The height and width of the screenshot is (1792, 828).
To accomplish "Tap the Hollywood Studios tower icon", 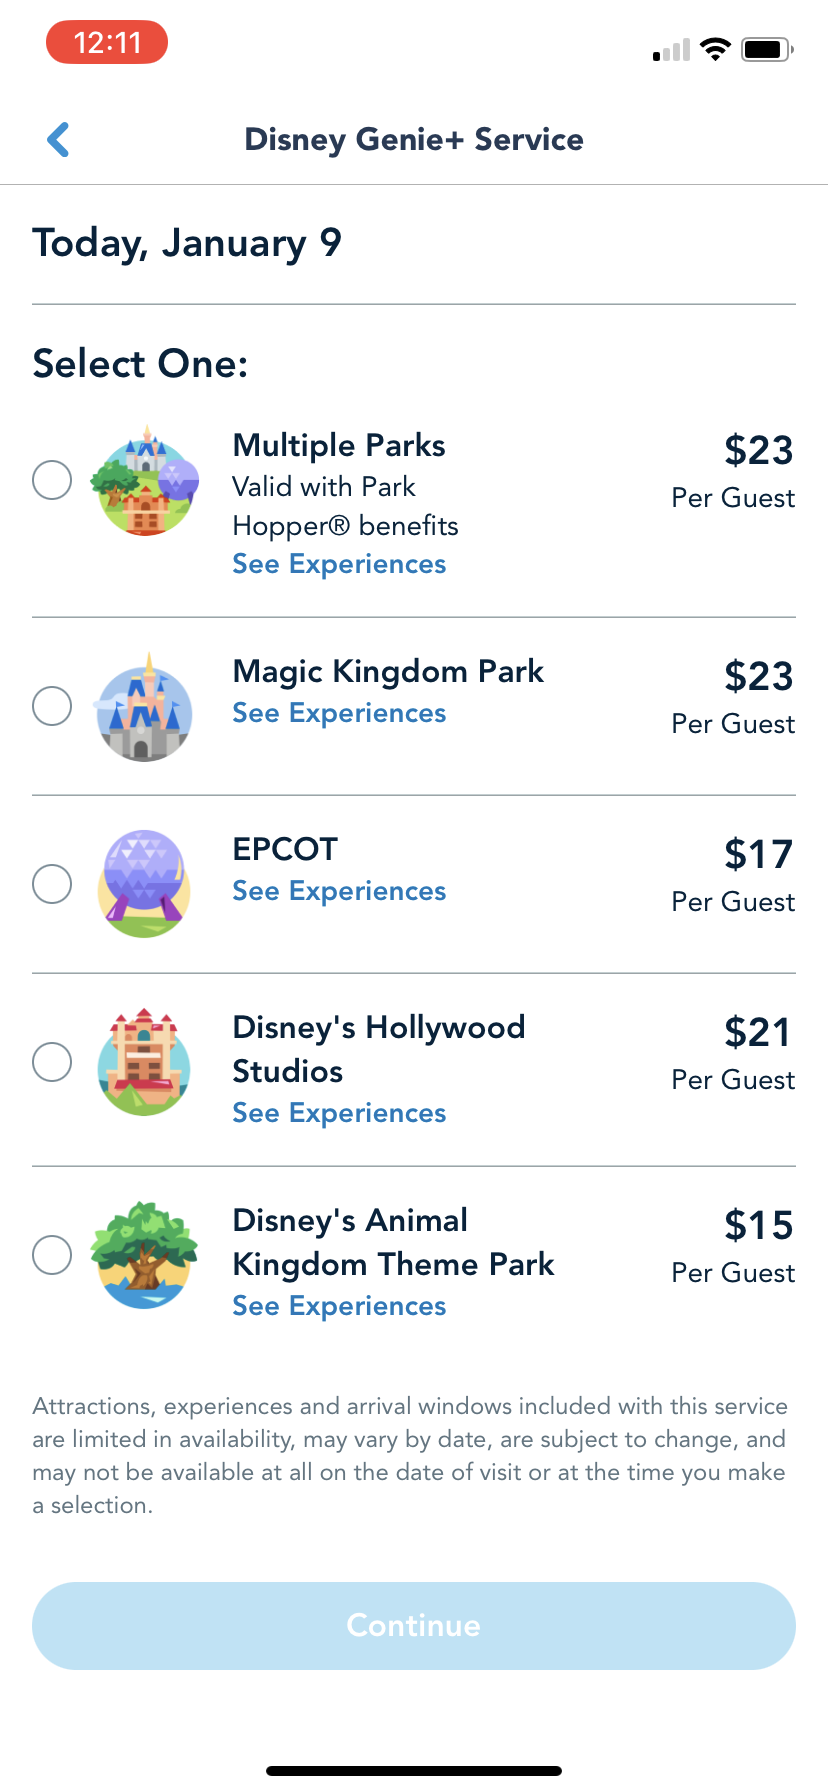I will tap(145, 1062).
